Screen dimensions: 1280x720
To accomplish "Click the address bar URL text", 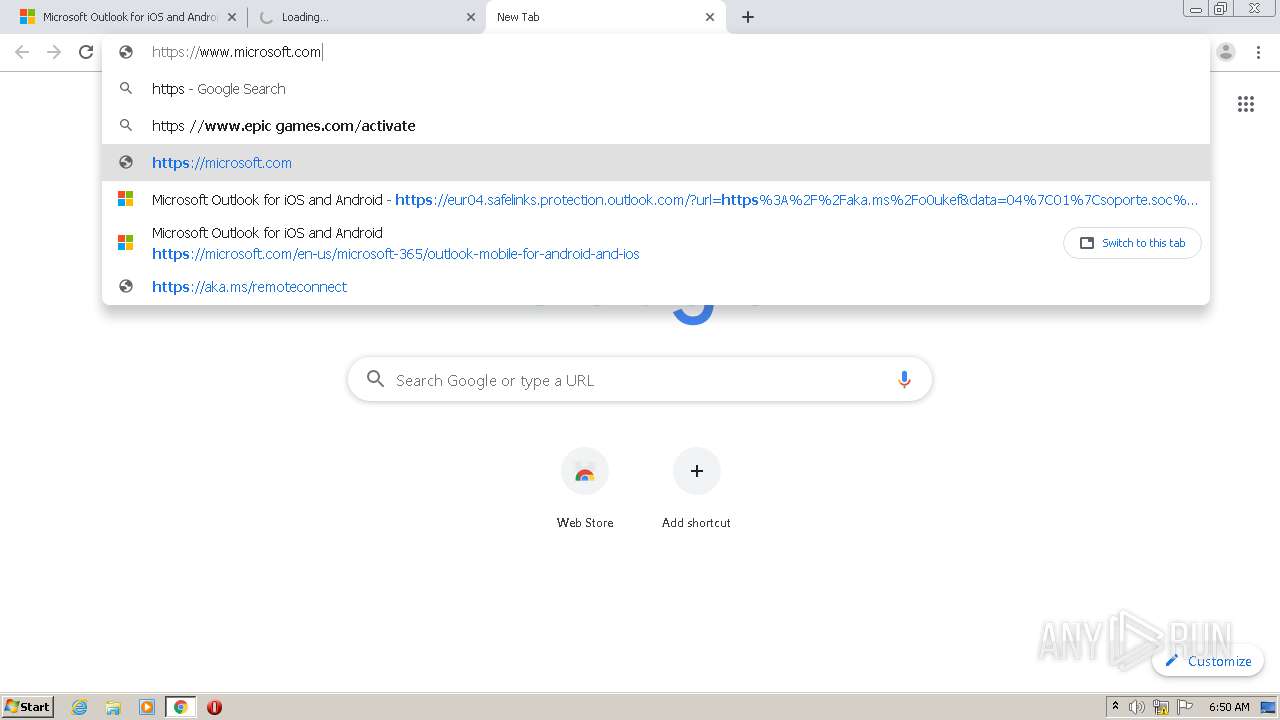I will pos(237,52).
